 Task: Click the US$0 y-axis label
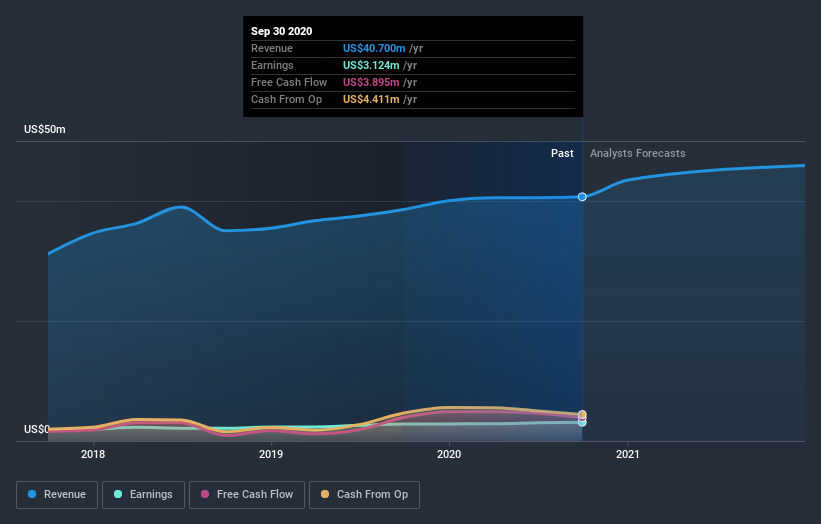(37, 429)
